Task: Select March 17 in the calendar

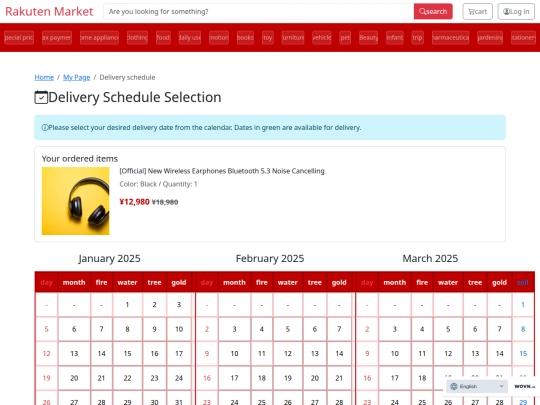Action: point(395,378)
